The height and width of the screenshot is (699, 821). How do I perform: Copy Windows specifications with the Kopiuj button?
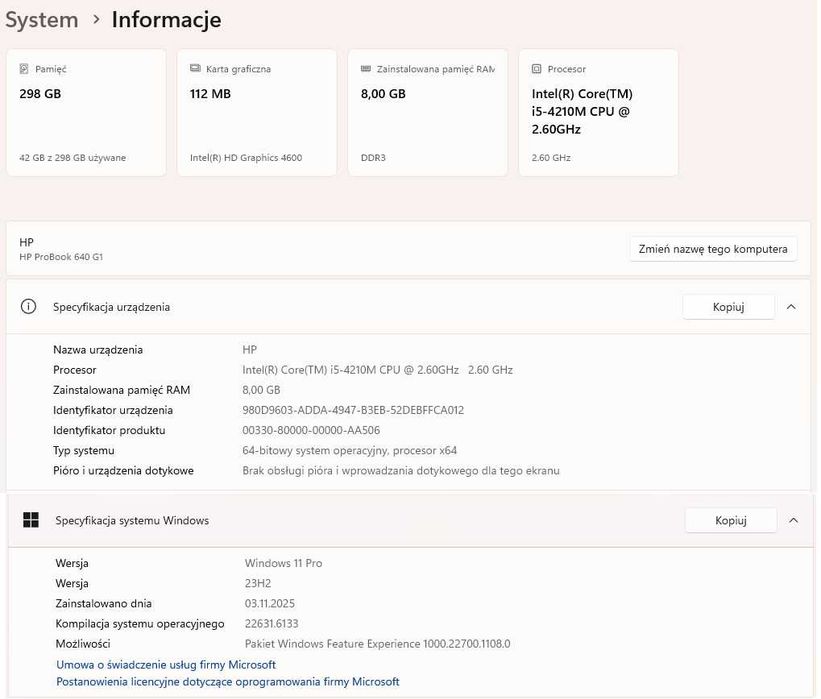(x=731, y=520)
